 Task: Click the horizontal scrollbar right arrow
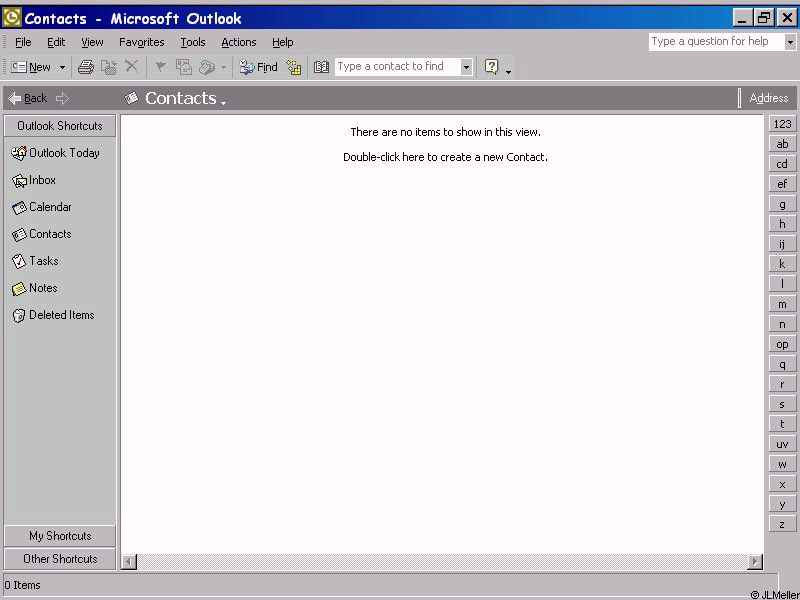coord(755,562)
